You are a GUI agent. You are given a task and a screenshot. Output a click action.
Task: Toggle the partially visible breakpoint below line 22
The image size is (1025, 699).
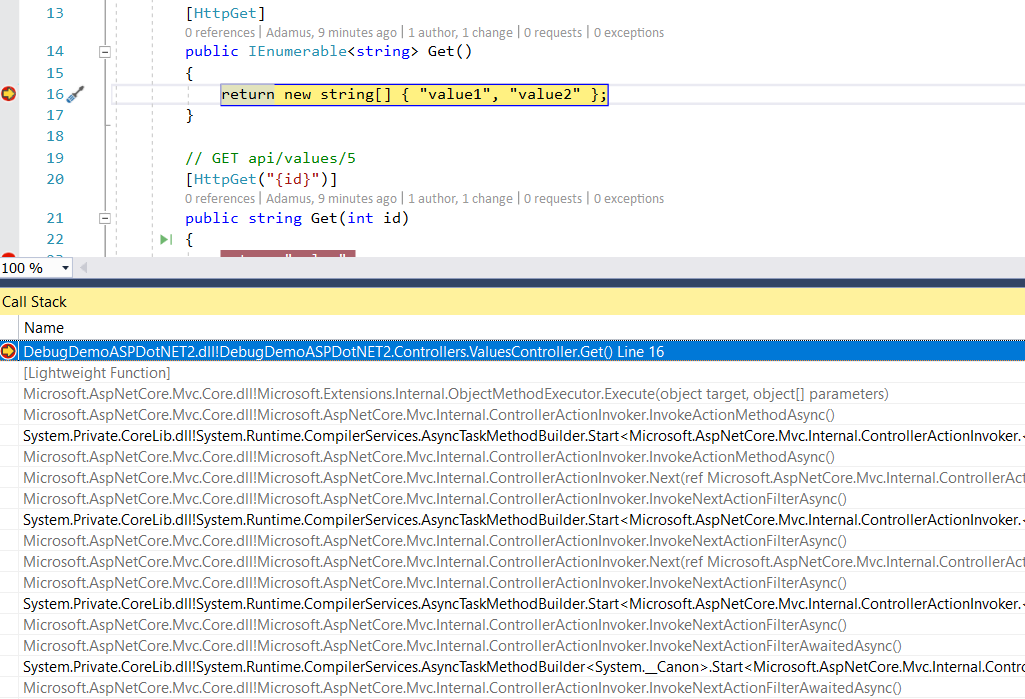(9, 259)
